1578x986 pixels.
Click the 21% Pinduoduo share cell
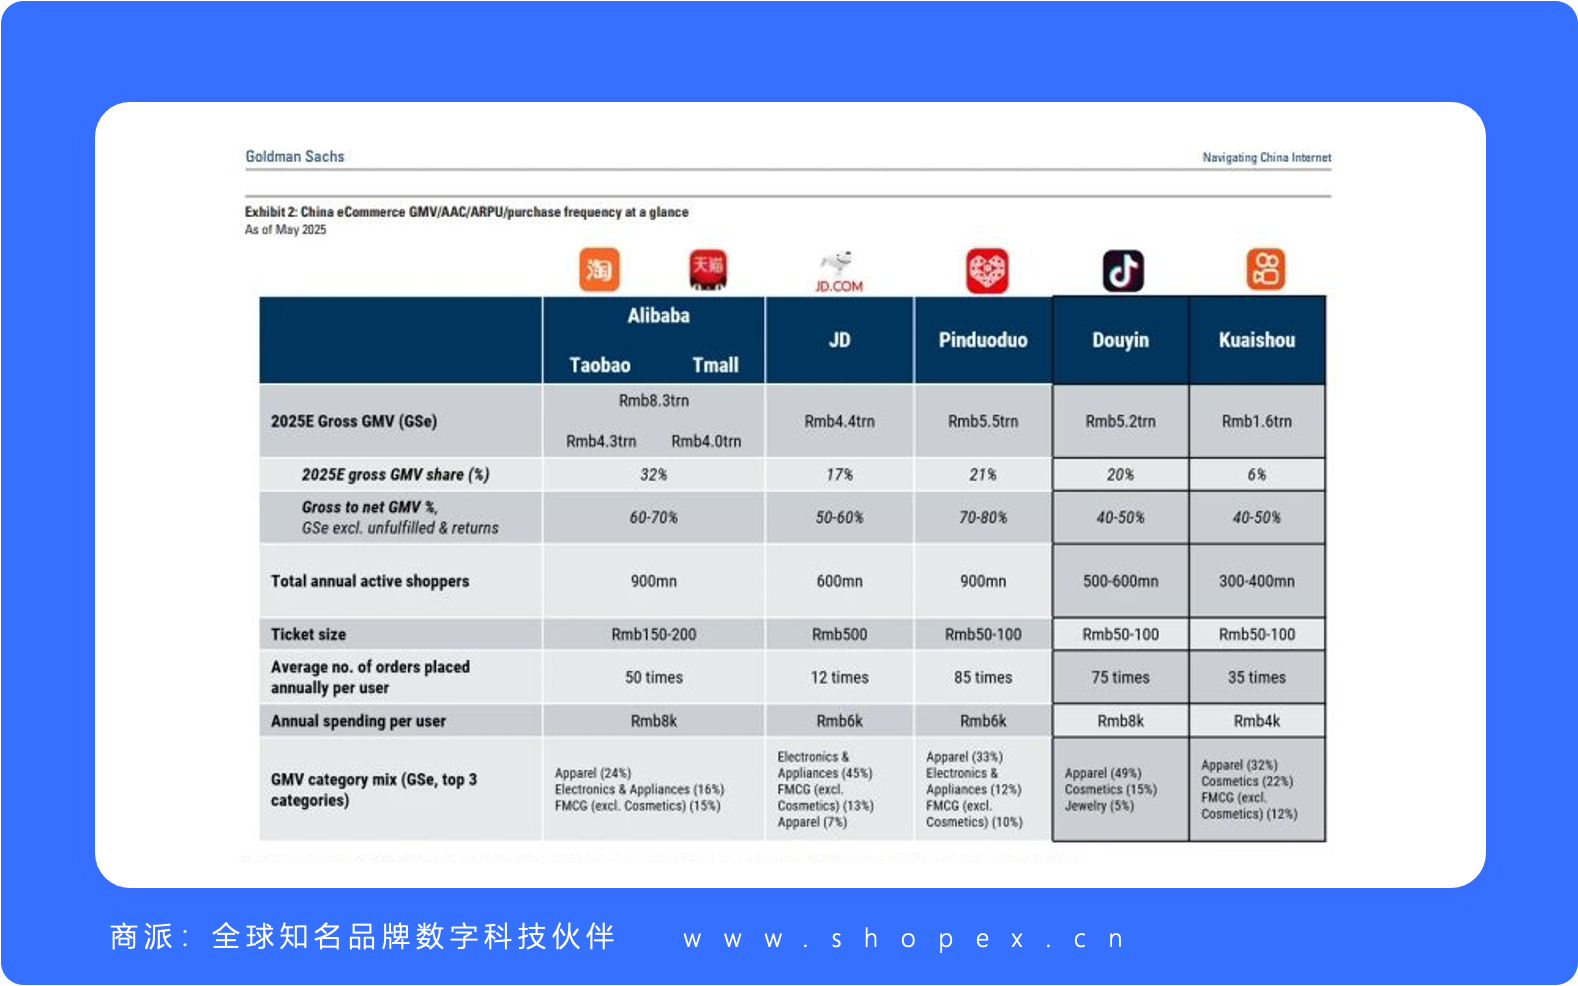tap(983, 474)
